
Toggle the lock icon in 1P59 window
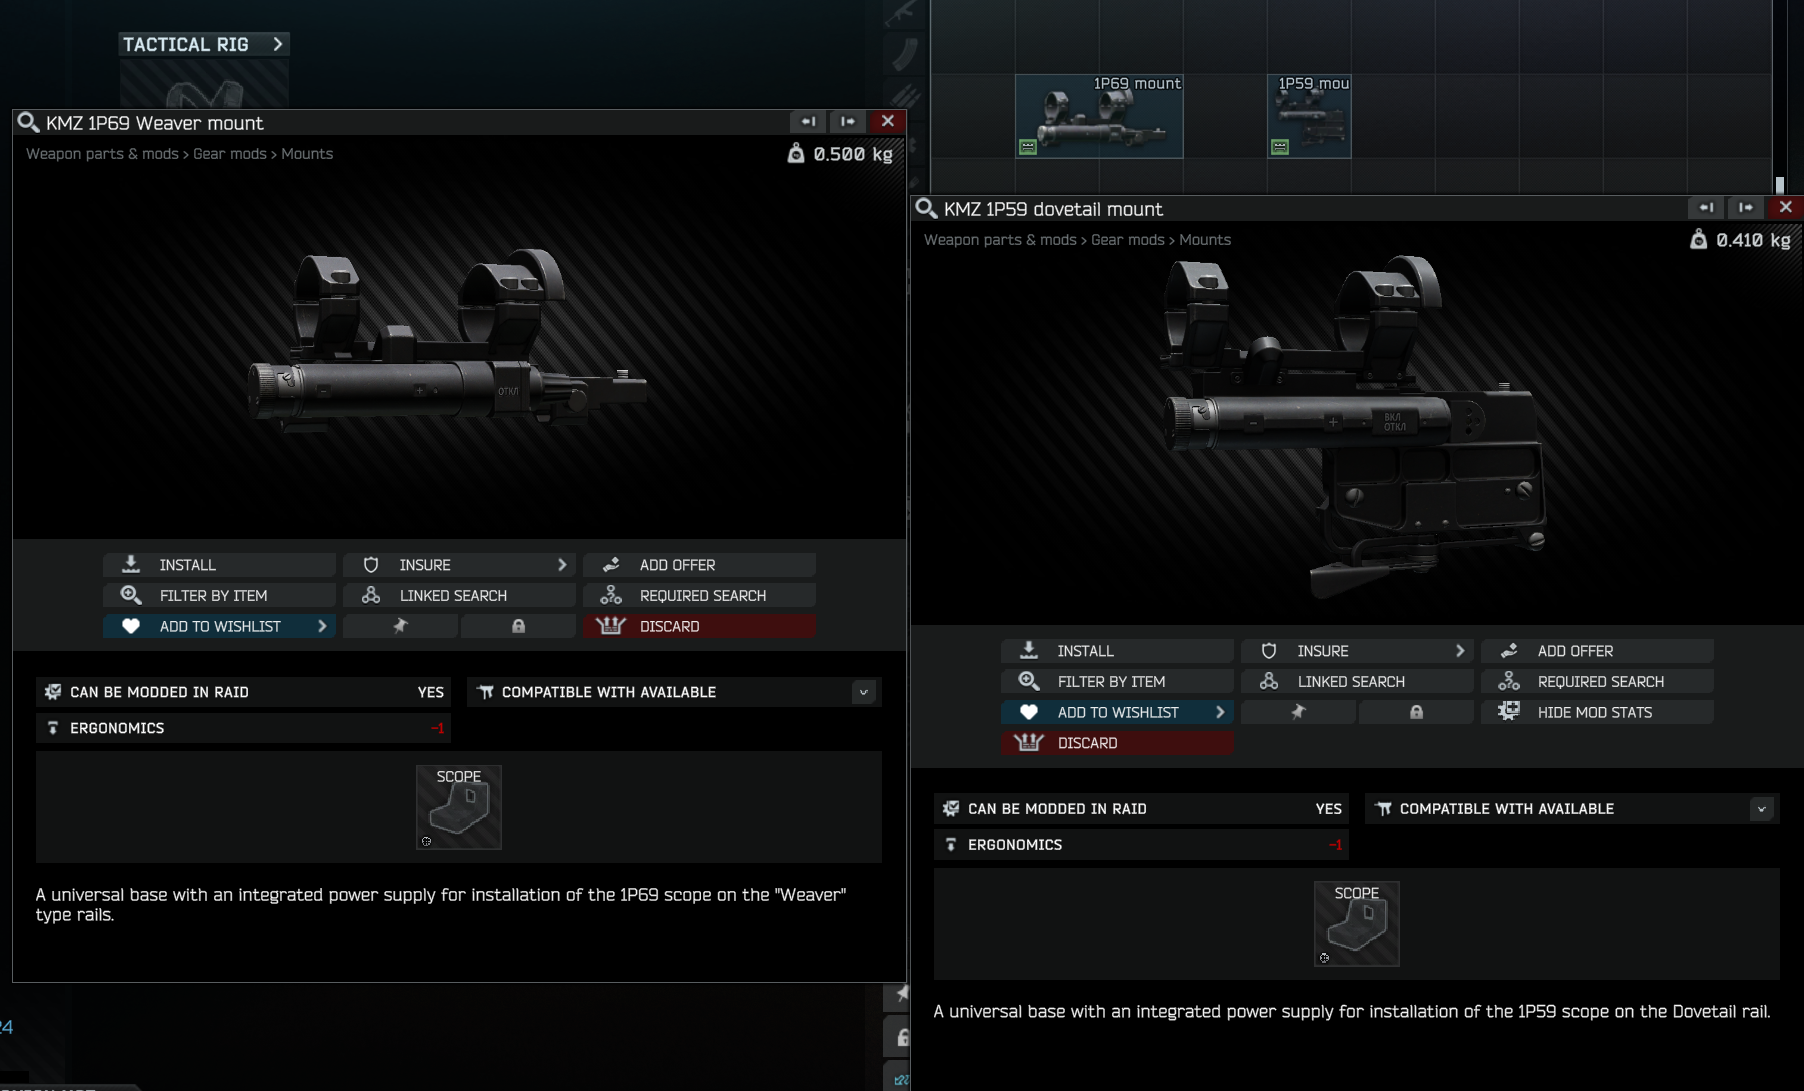pyautogui.click(x=1416, y=712)
